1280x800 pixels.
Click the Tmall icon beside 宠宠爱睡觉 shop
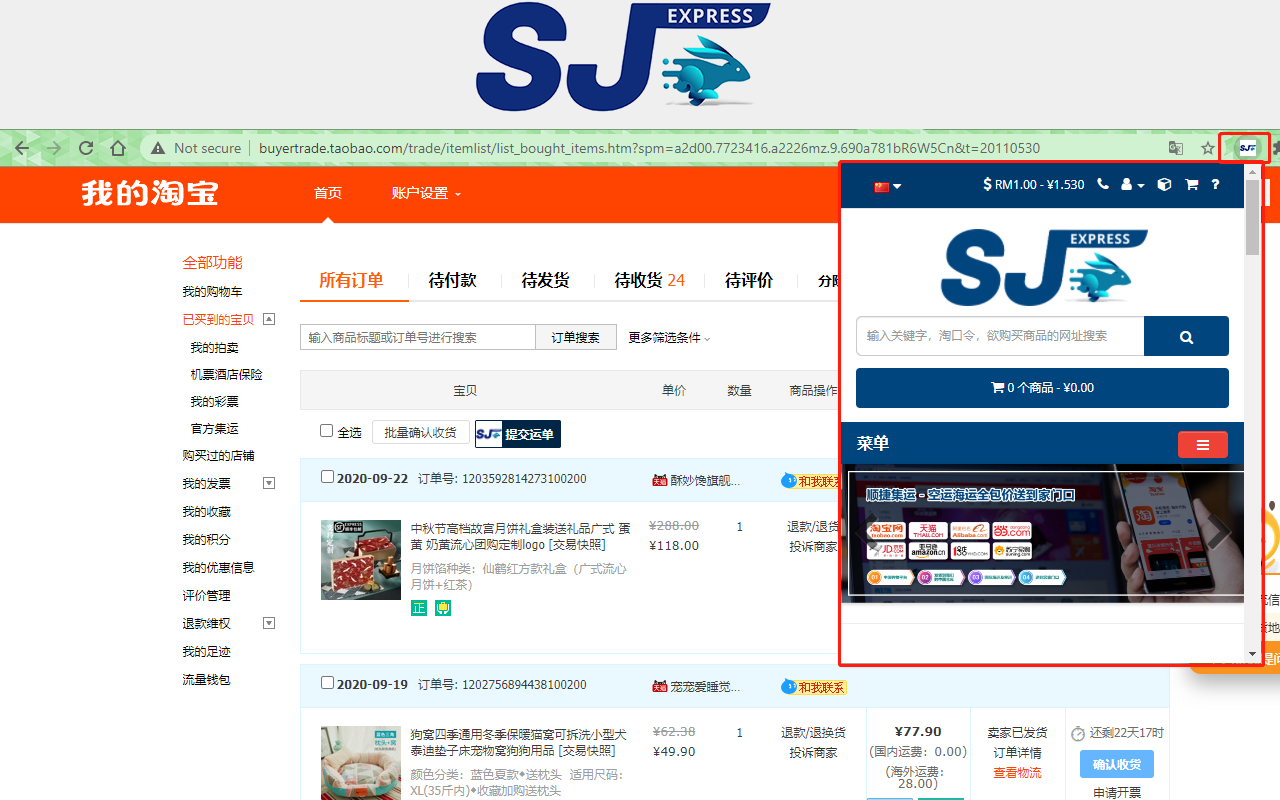click(x=659, y=687)
